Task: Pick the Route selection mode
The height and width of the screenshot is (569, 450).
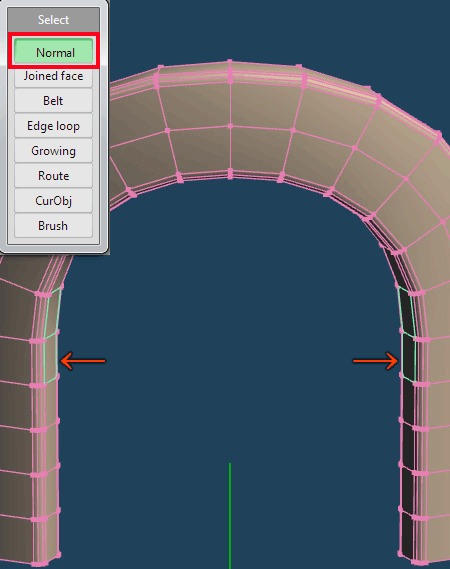Action: (x=53, y=176)
